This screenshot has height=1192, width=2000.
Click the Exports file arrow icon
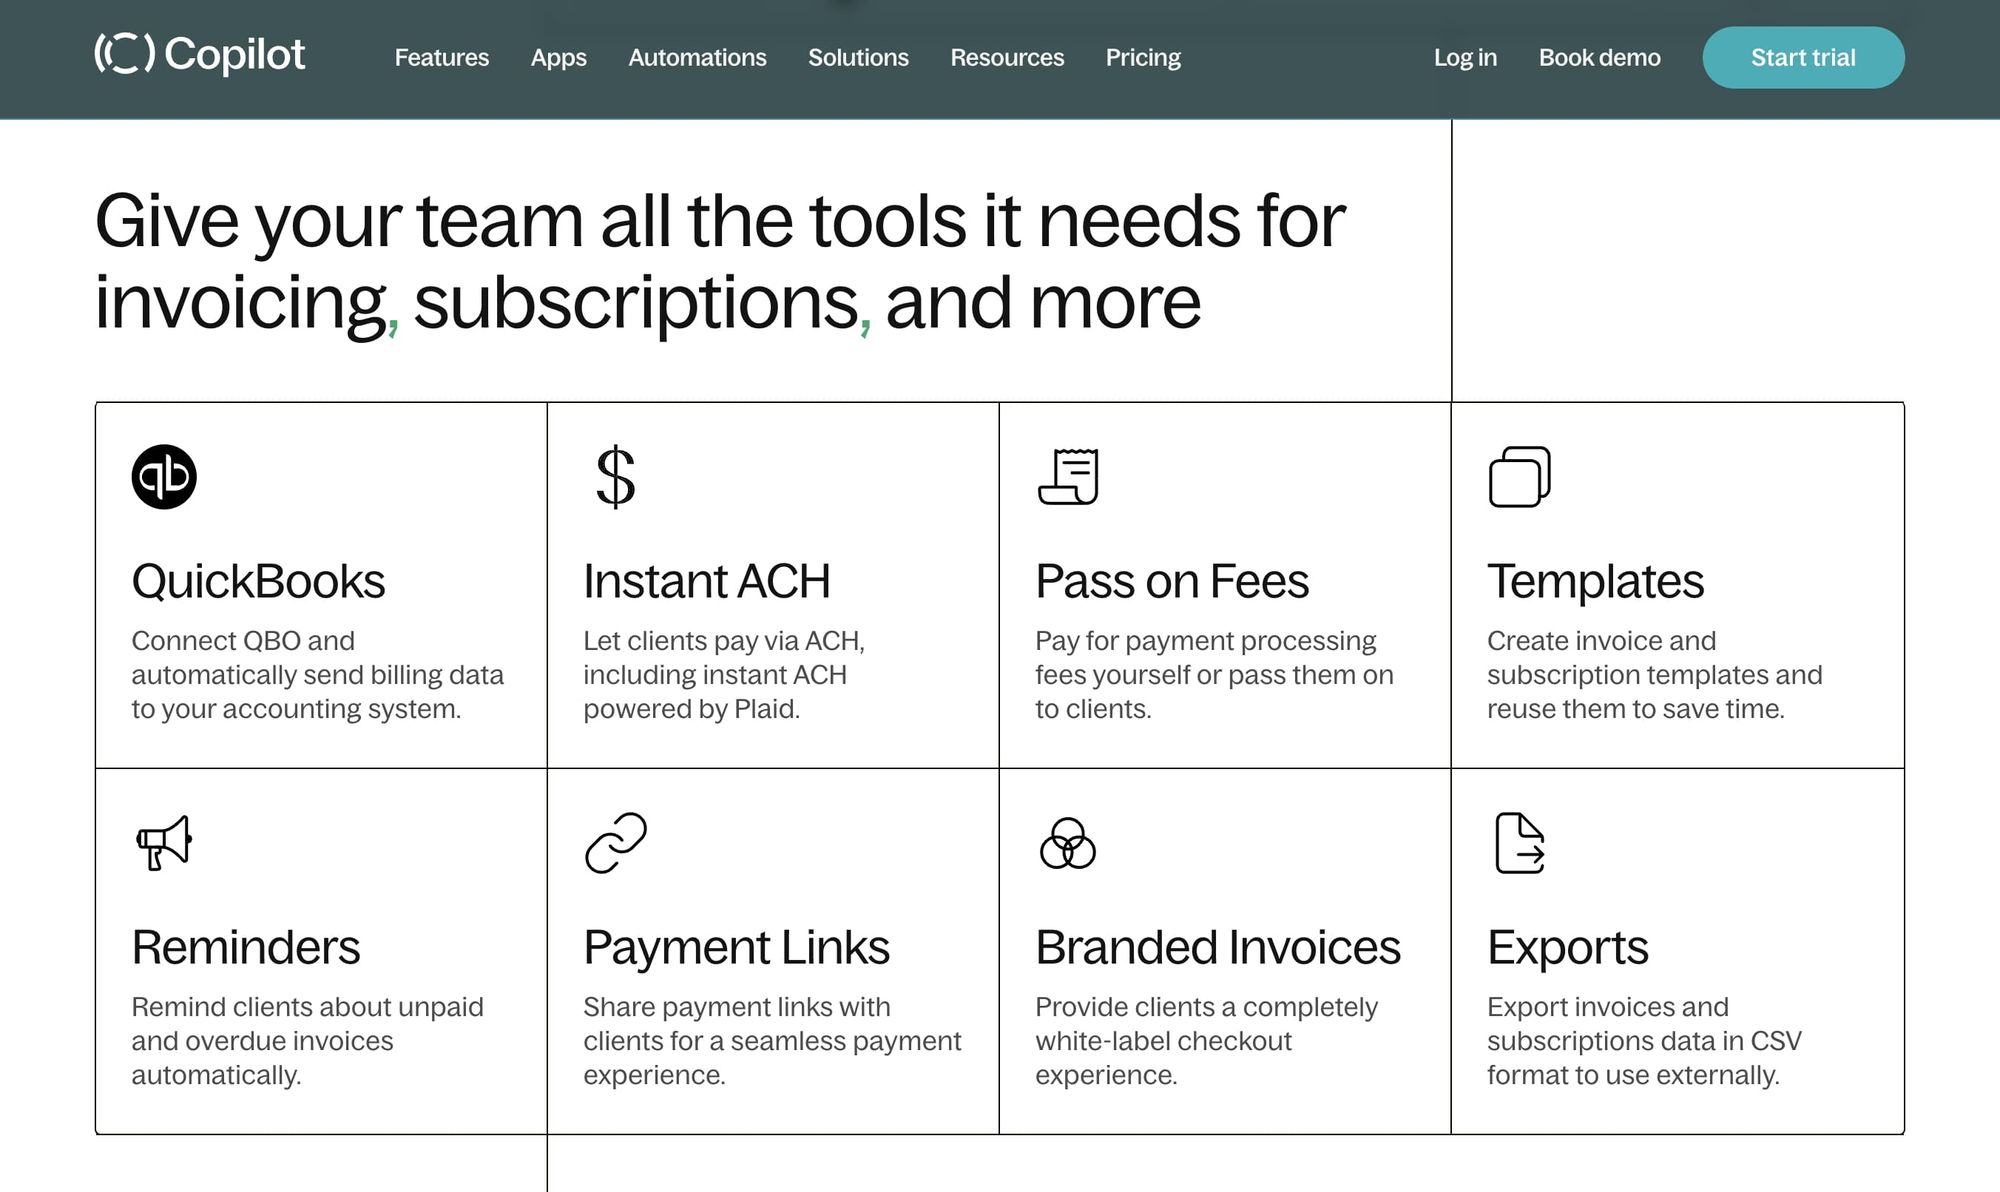coord(1519,843)
